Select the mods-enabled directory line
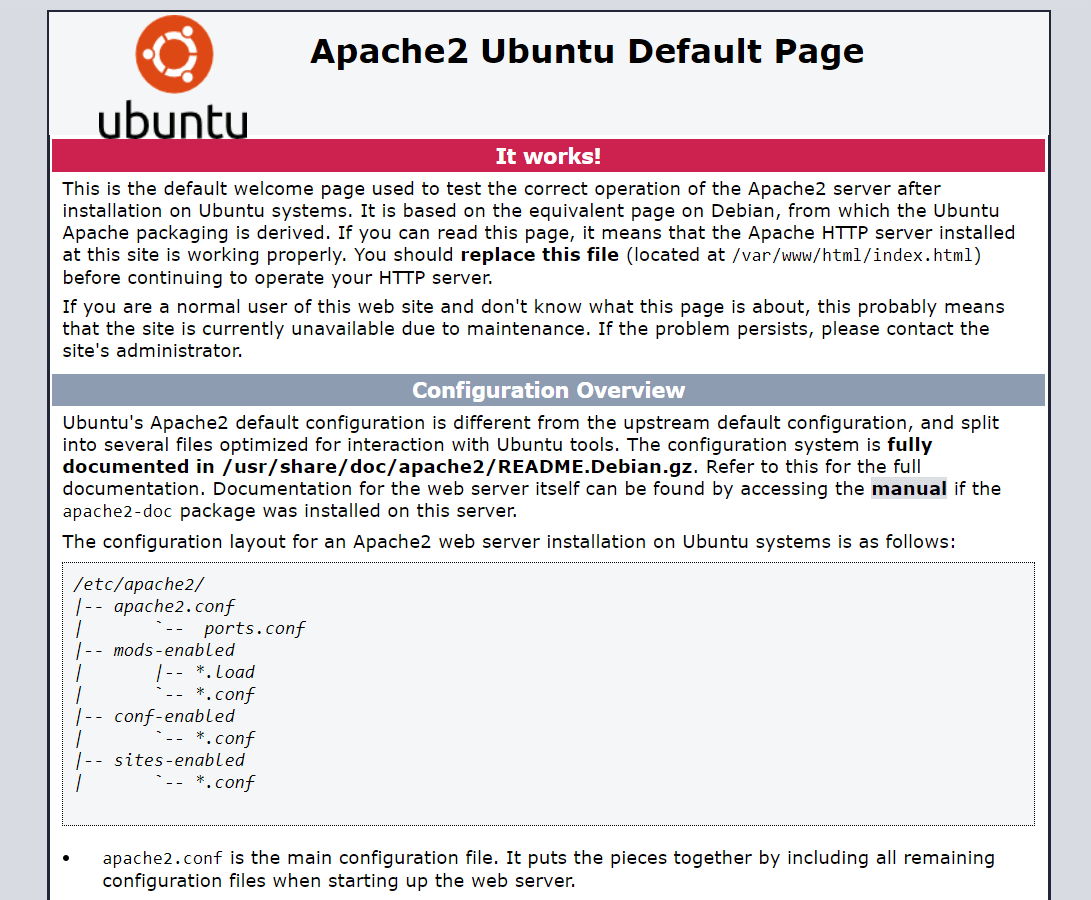Image resolution: width=1091 pixels, height=900 pixels. [174, 650]
